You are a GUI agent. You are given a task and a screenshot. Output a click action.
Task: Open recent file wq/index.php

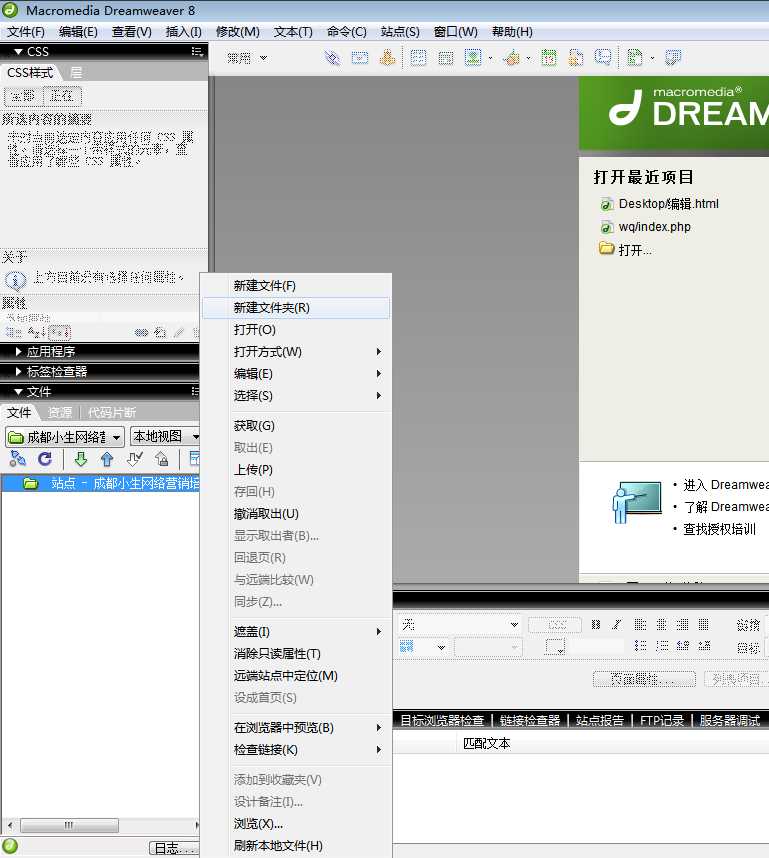[655, 227]
